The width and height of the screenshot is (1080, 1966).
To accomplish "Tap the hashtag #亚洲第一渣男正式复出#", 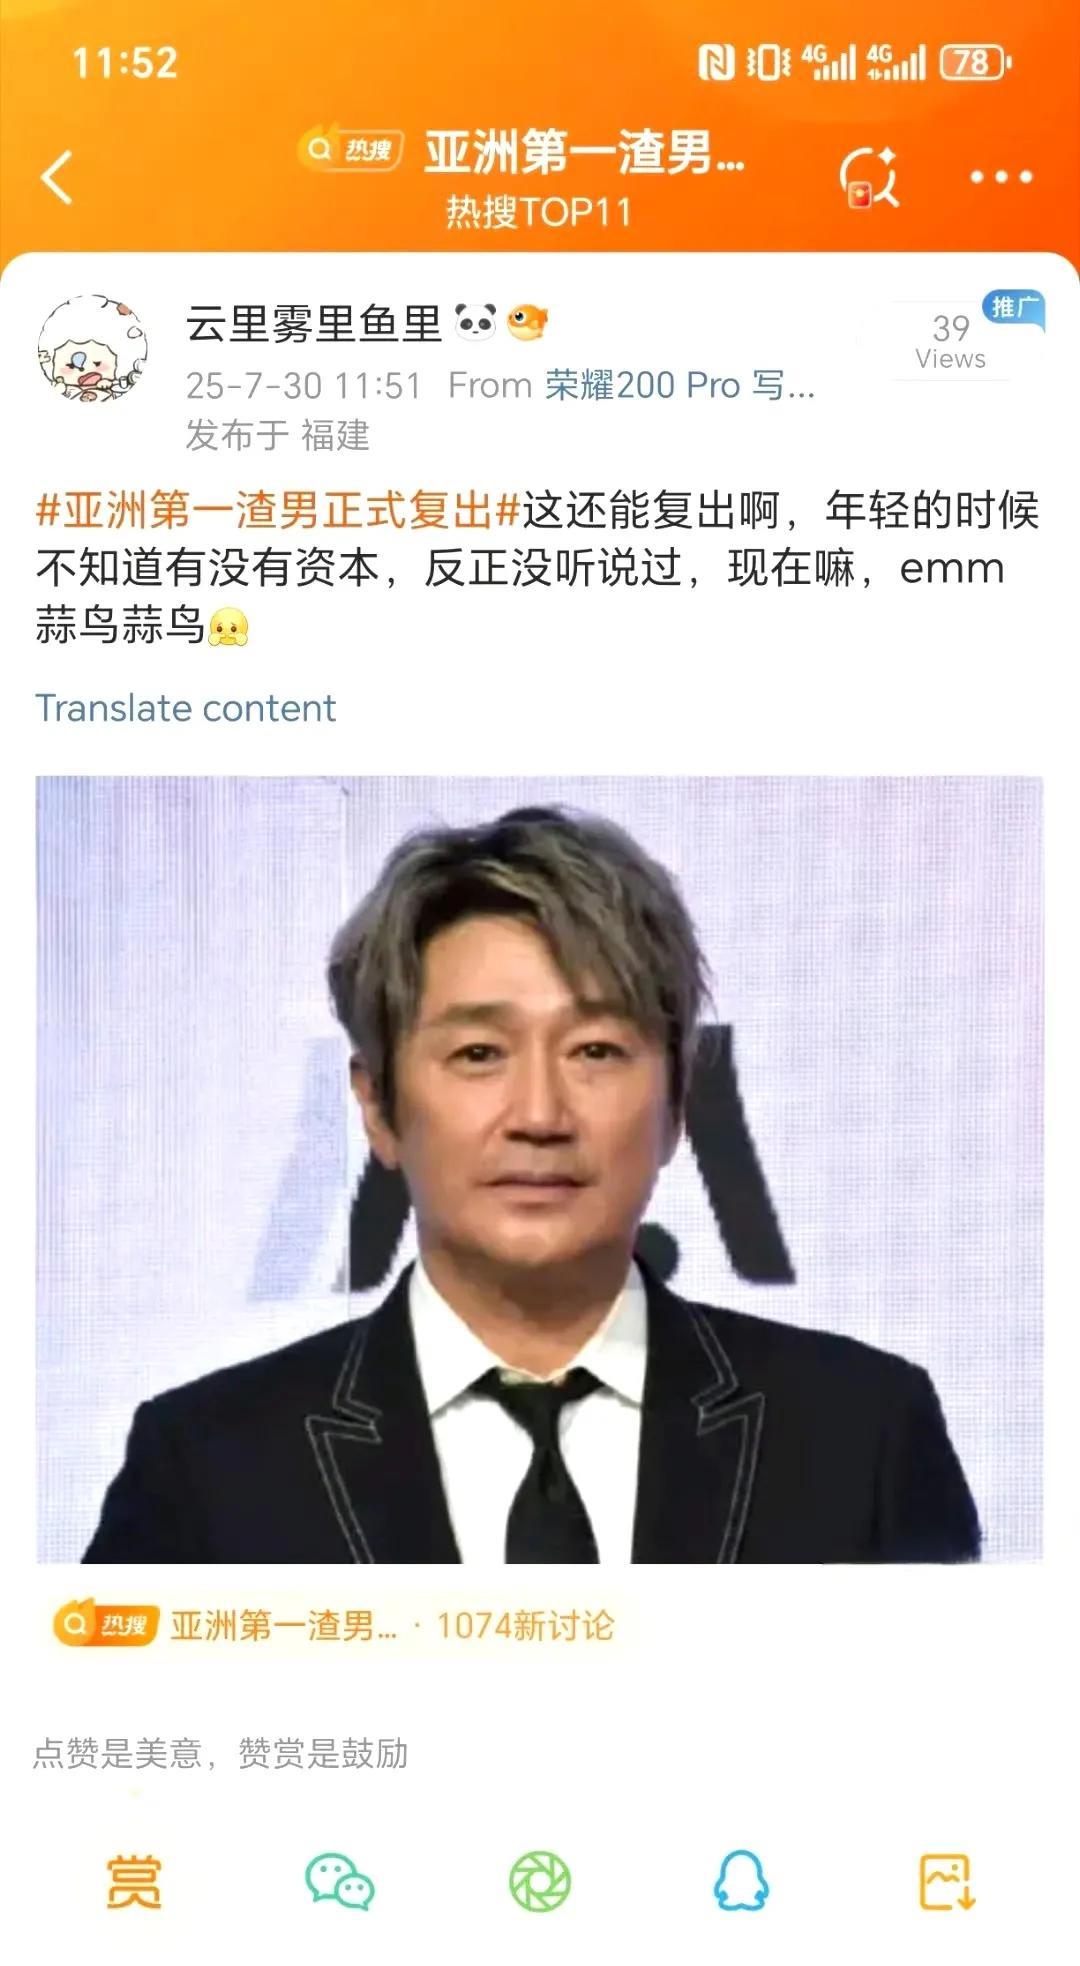I will click(278, 510).
